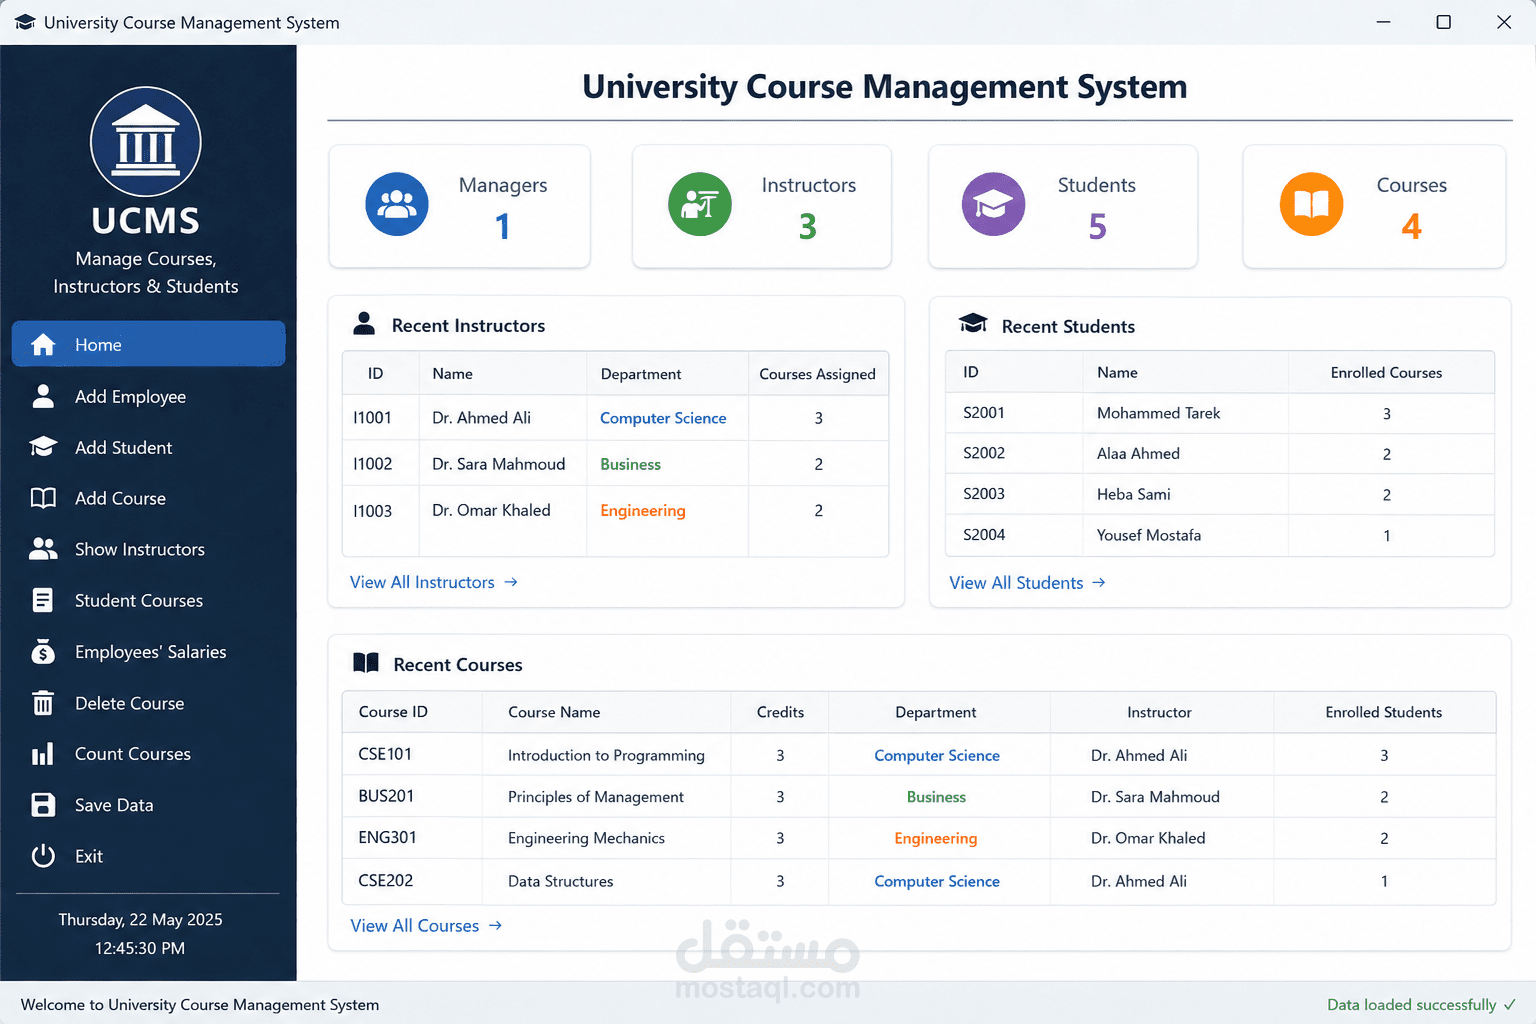Click Save Data in the sidebar
1536x1024 pixels.
point(148,805)
